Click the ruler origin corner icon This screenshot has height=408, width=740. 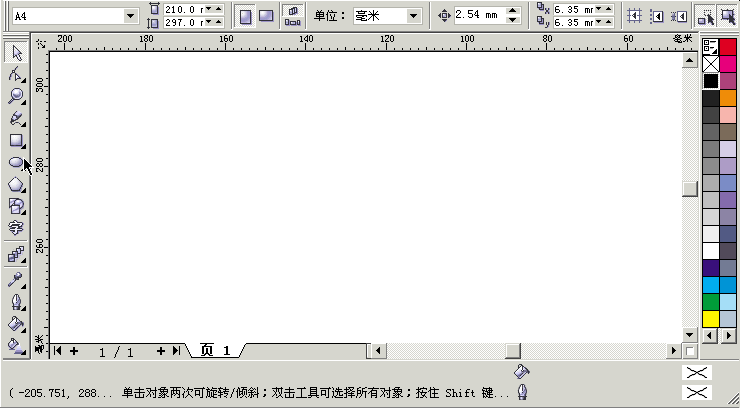click(42, 43)
